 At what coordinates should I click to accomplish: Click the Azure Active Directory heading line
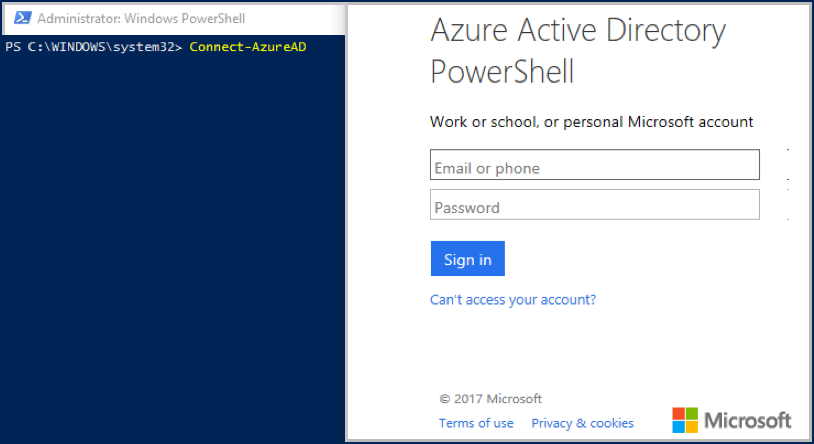[577, 31]
